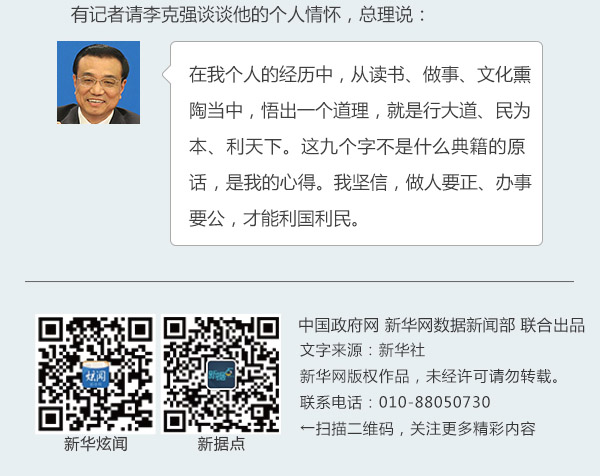600x476 pixels.
Task: Click the 文字来源：新华社 line
Action: tap(362, 350)
